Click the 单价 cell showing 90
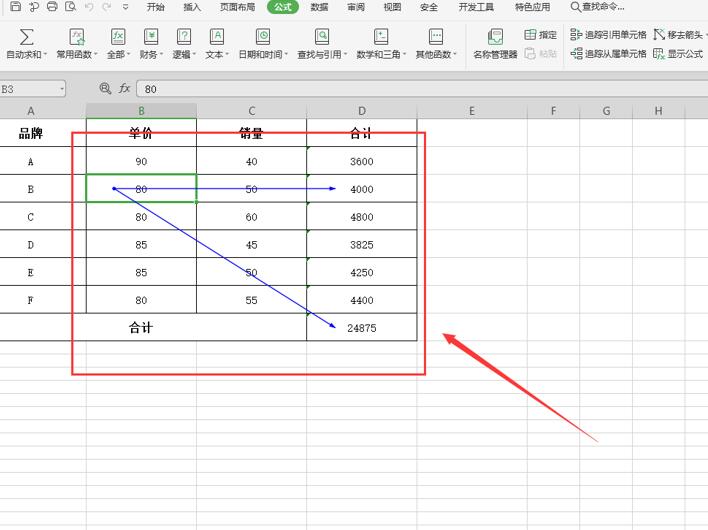The image size is (708, 530). (141, 161)
